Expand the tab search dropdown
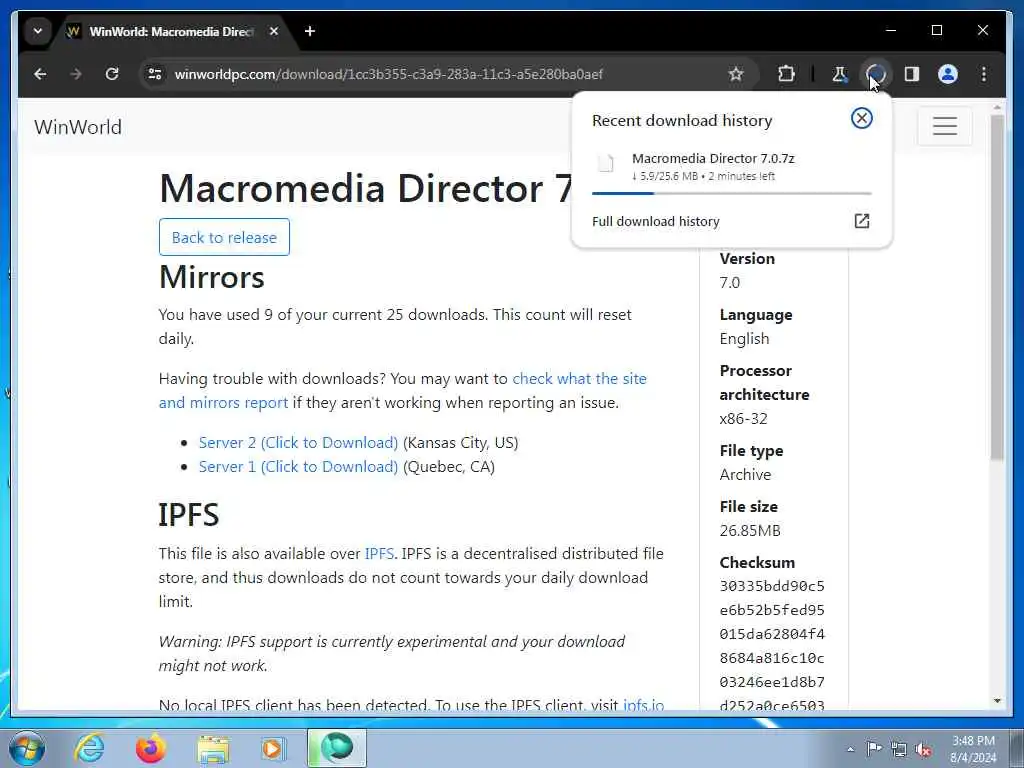Image resolution: width=1024 pixels, height=768 pixels. coord(38,31)
